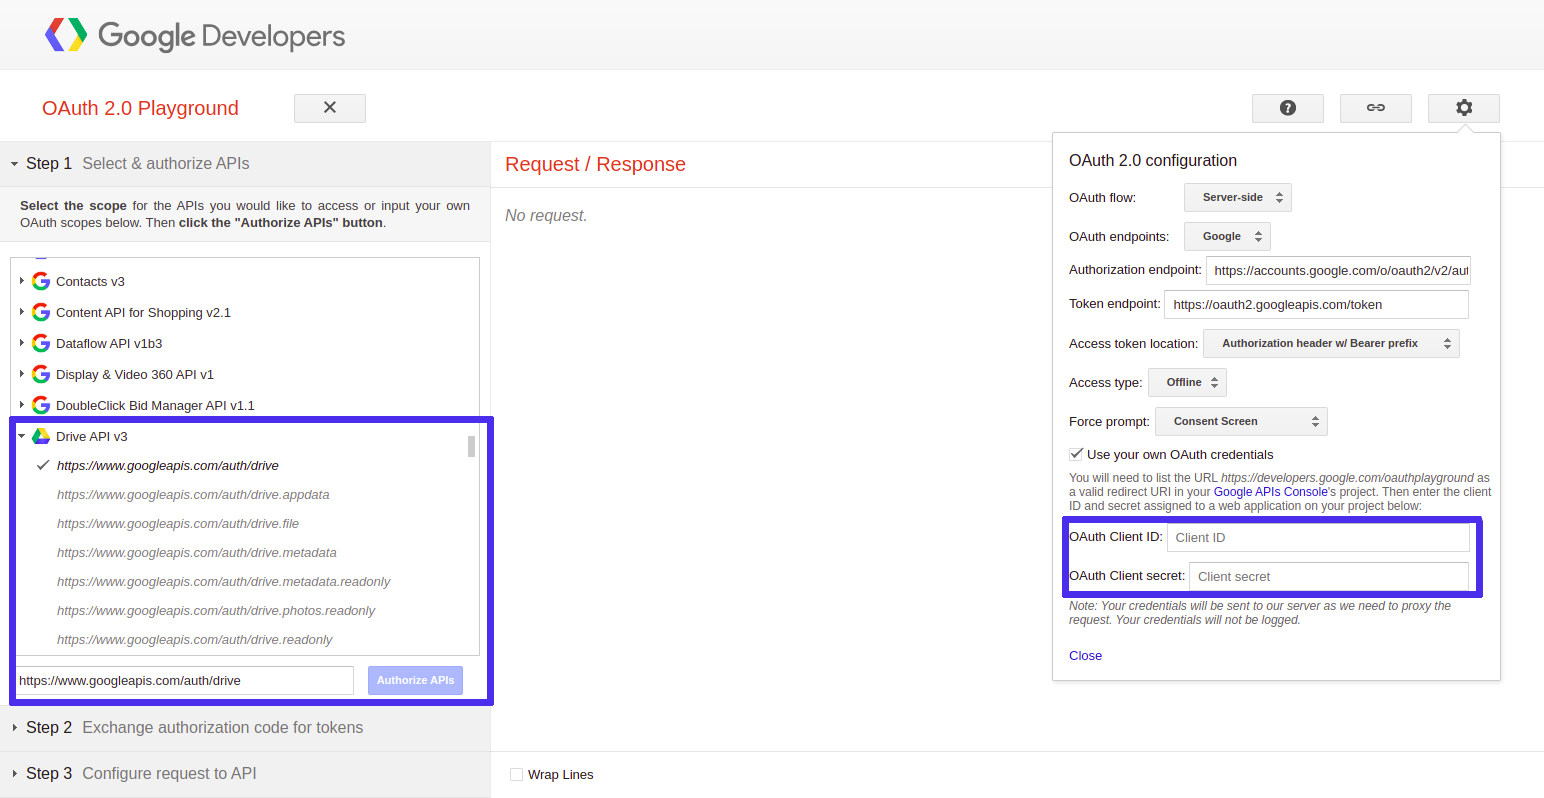Click the OAuth 2.0 configuration heading
The height and width of the screenshot is (798, 1544).
1153,160
